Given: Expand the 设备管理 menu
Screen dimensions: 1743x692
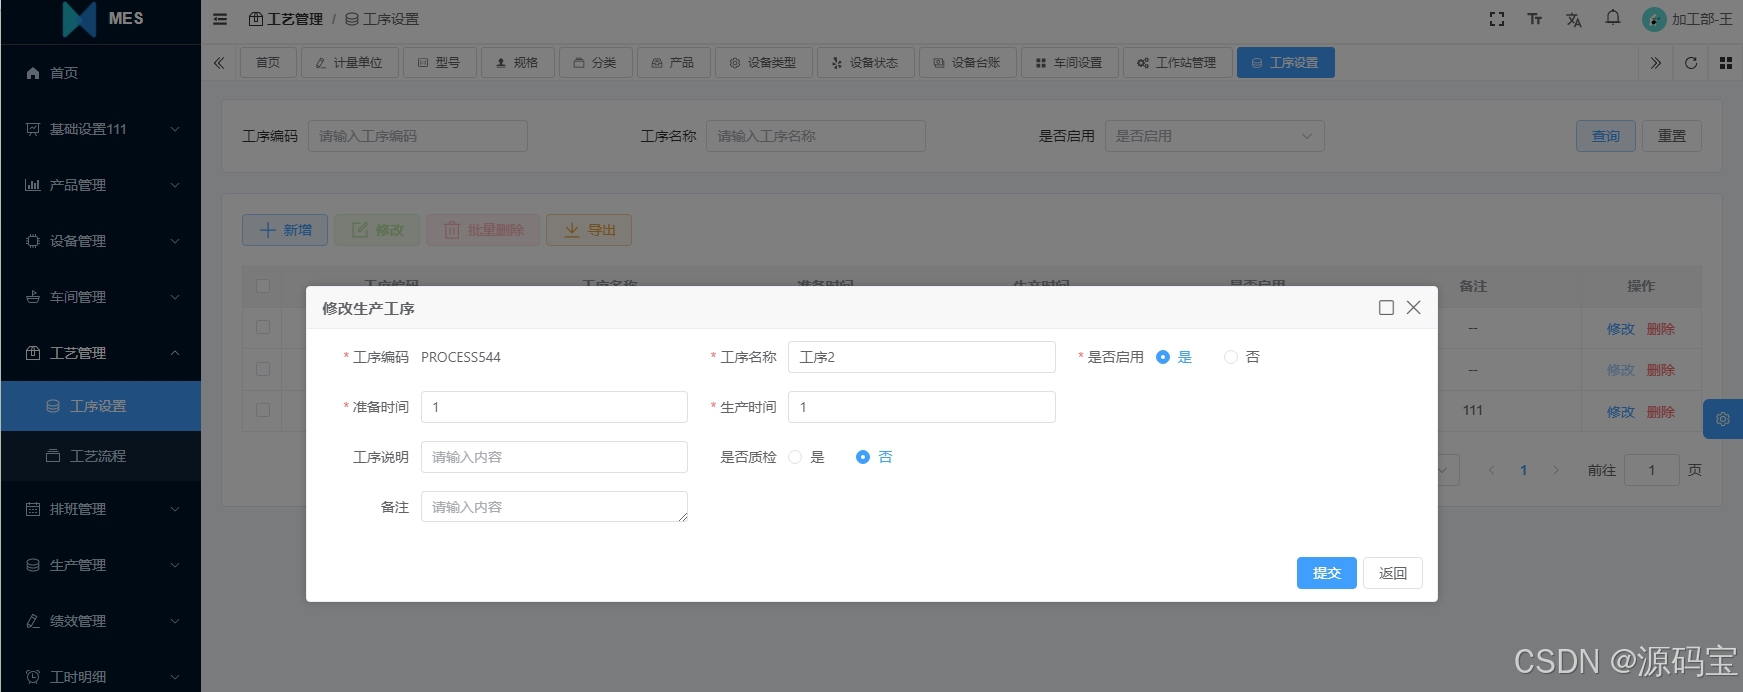Looking at the screenshot, I should click(175, 241).
